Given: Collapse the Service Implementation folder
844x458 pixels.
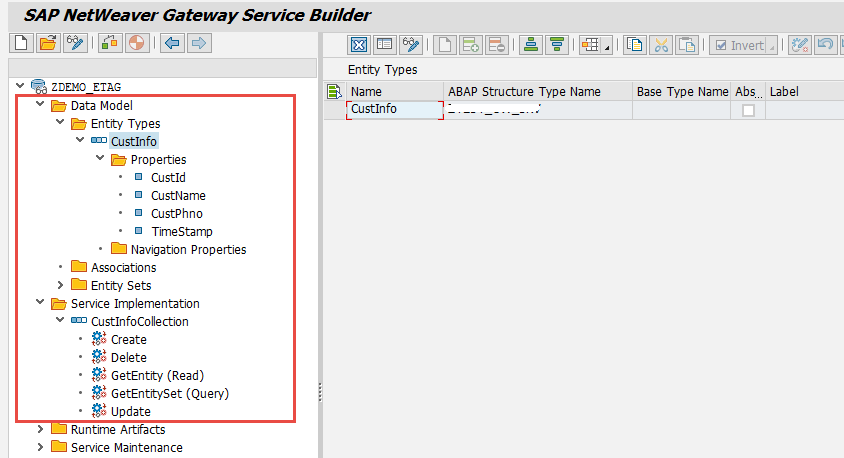Looking at the screenshot, I should click(x=40, y=302).
